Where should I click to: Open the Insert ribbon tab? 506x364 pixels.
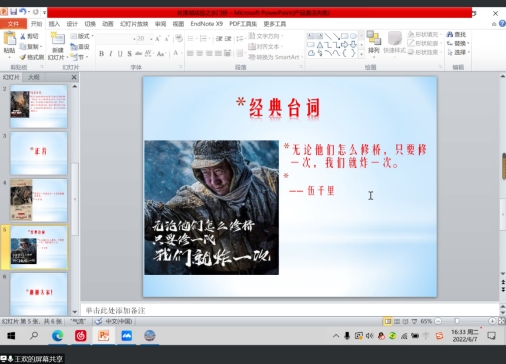coord(54,24)
